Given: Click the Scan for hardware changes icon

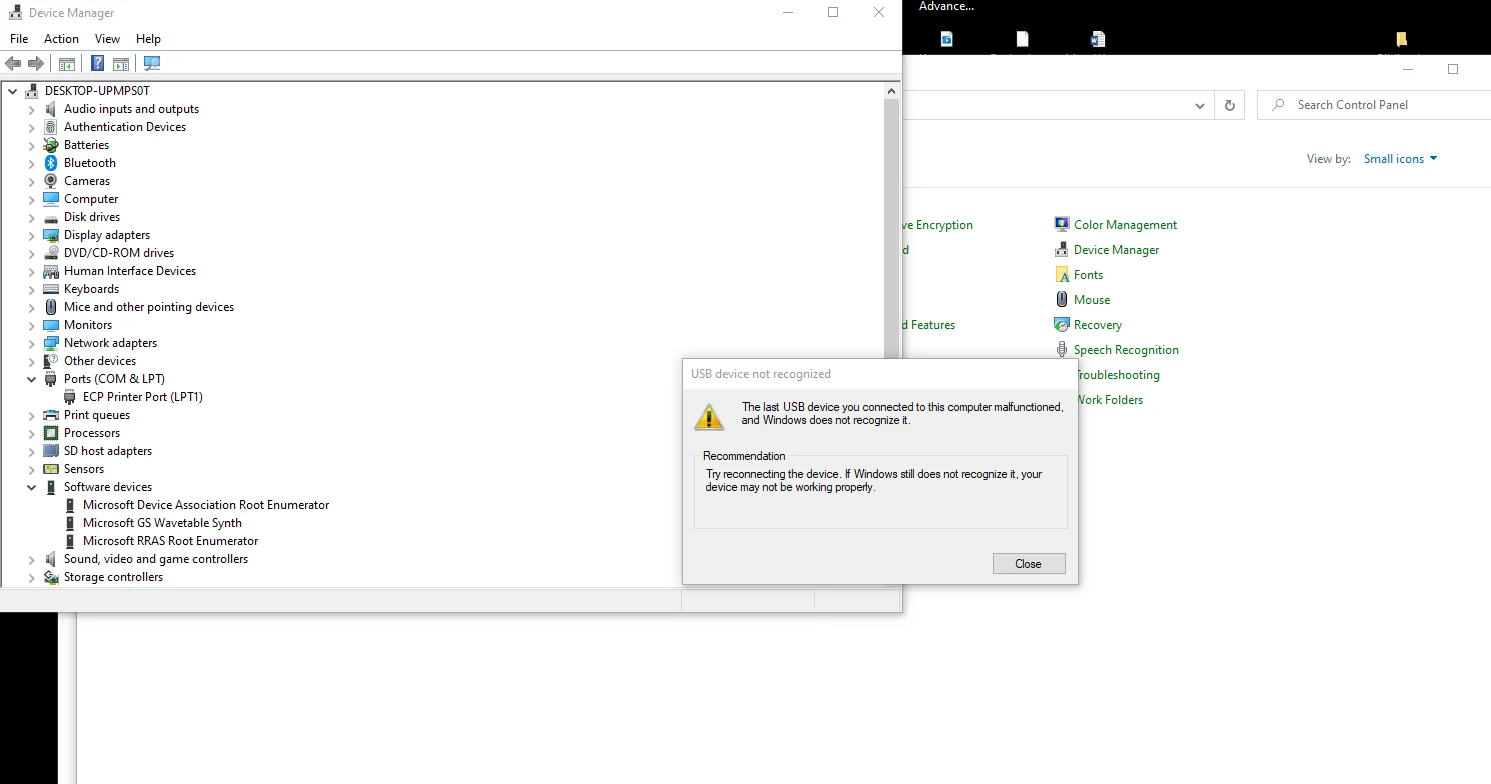Looking at the screenshot, I should (152, 64).
